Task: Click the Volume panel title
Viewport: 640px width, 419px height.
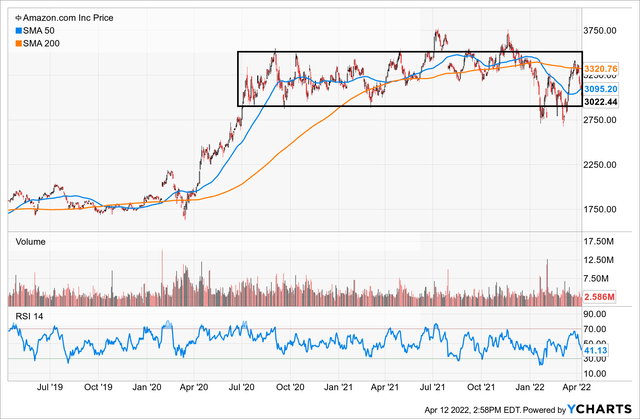Action: tap(31, 242)
